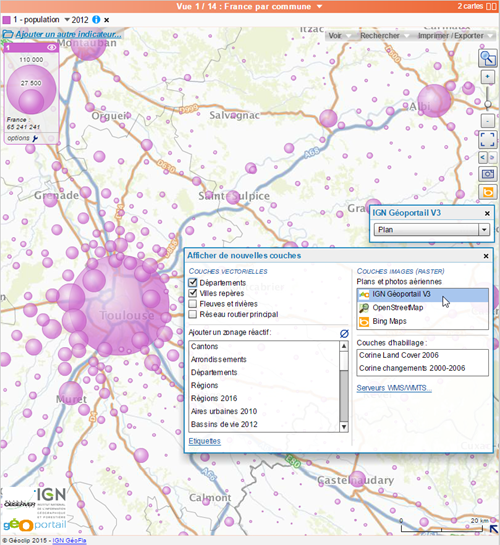Open info icon next to 2012
This screenshot has width=500, height=545.
tap(96, 20)
